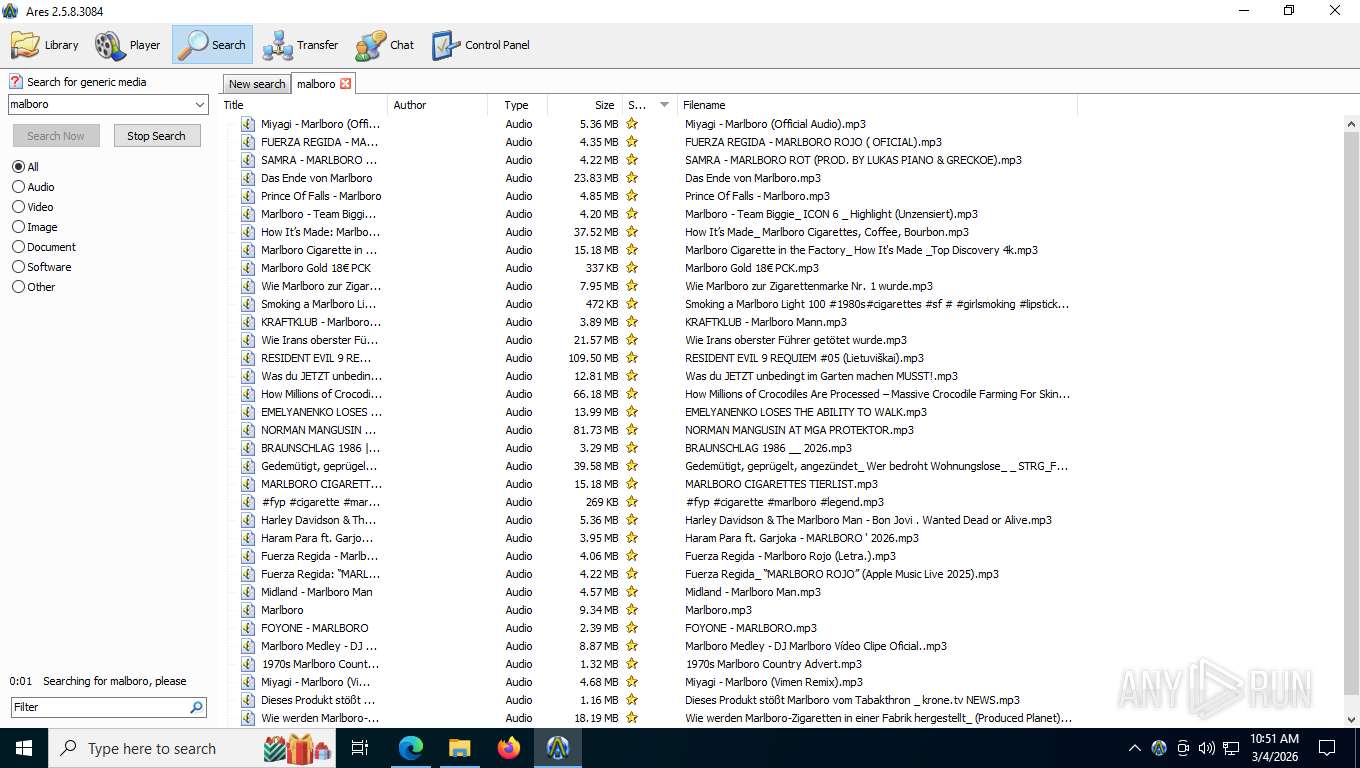Click star icon for RESIDENT EVIL 9 REQUIEM row
The width and height of the screenshot is (1360, 768).
pos(632,358)
